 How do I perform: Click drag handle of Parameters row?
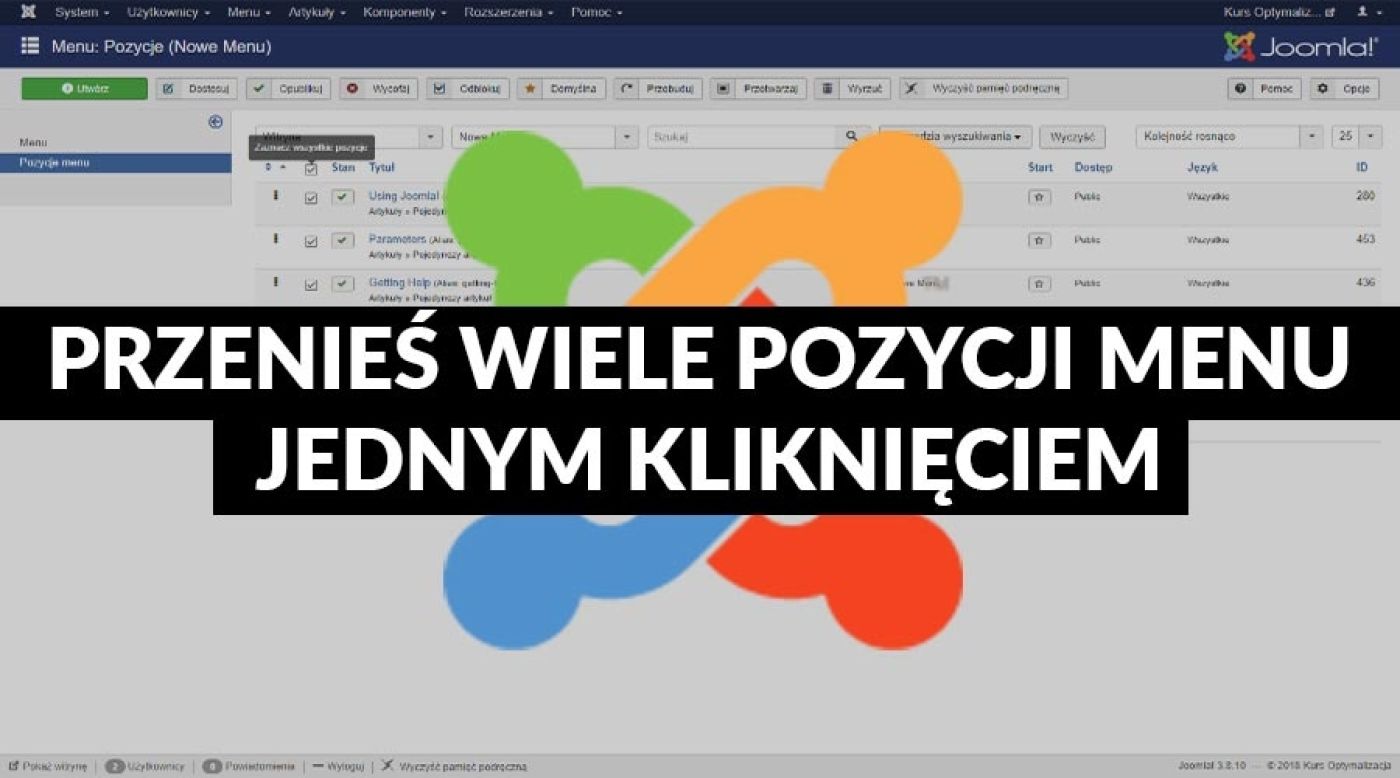(x=275, y=240)
